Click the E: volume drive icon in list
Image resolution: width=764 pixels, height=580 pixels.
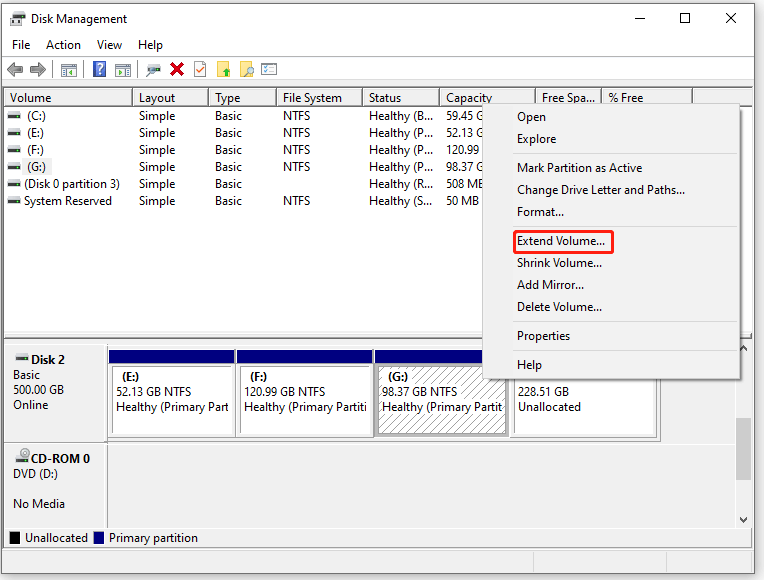[15, 133]
